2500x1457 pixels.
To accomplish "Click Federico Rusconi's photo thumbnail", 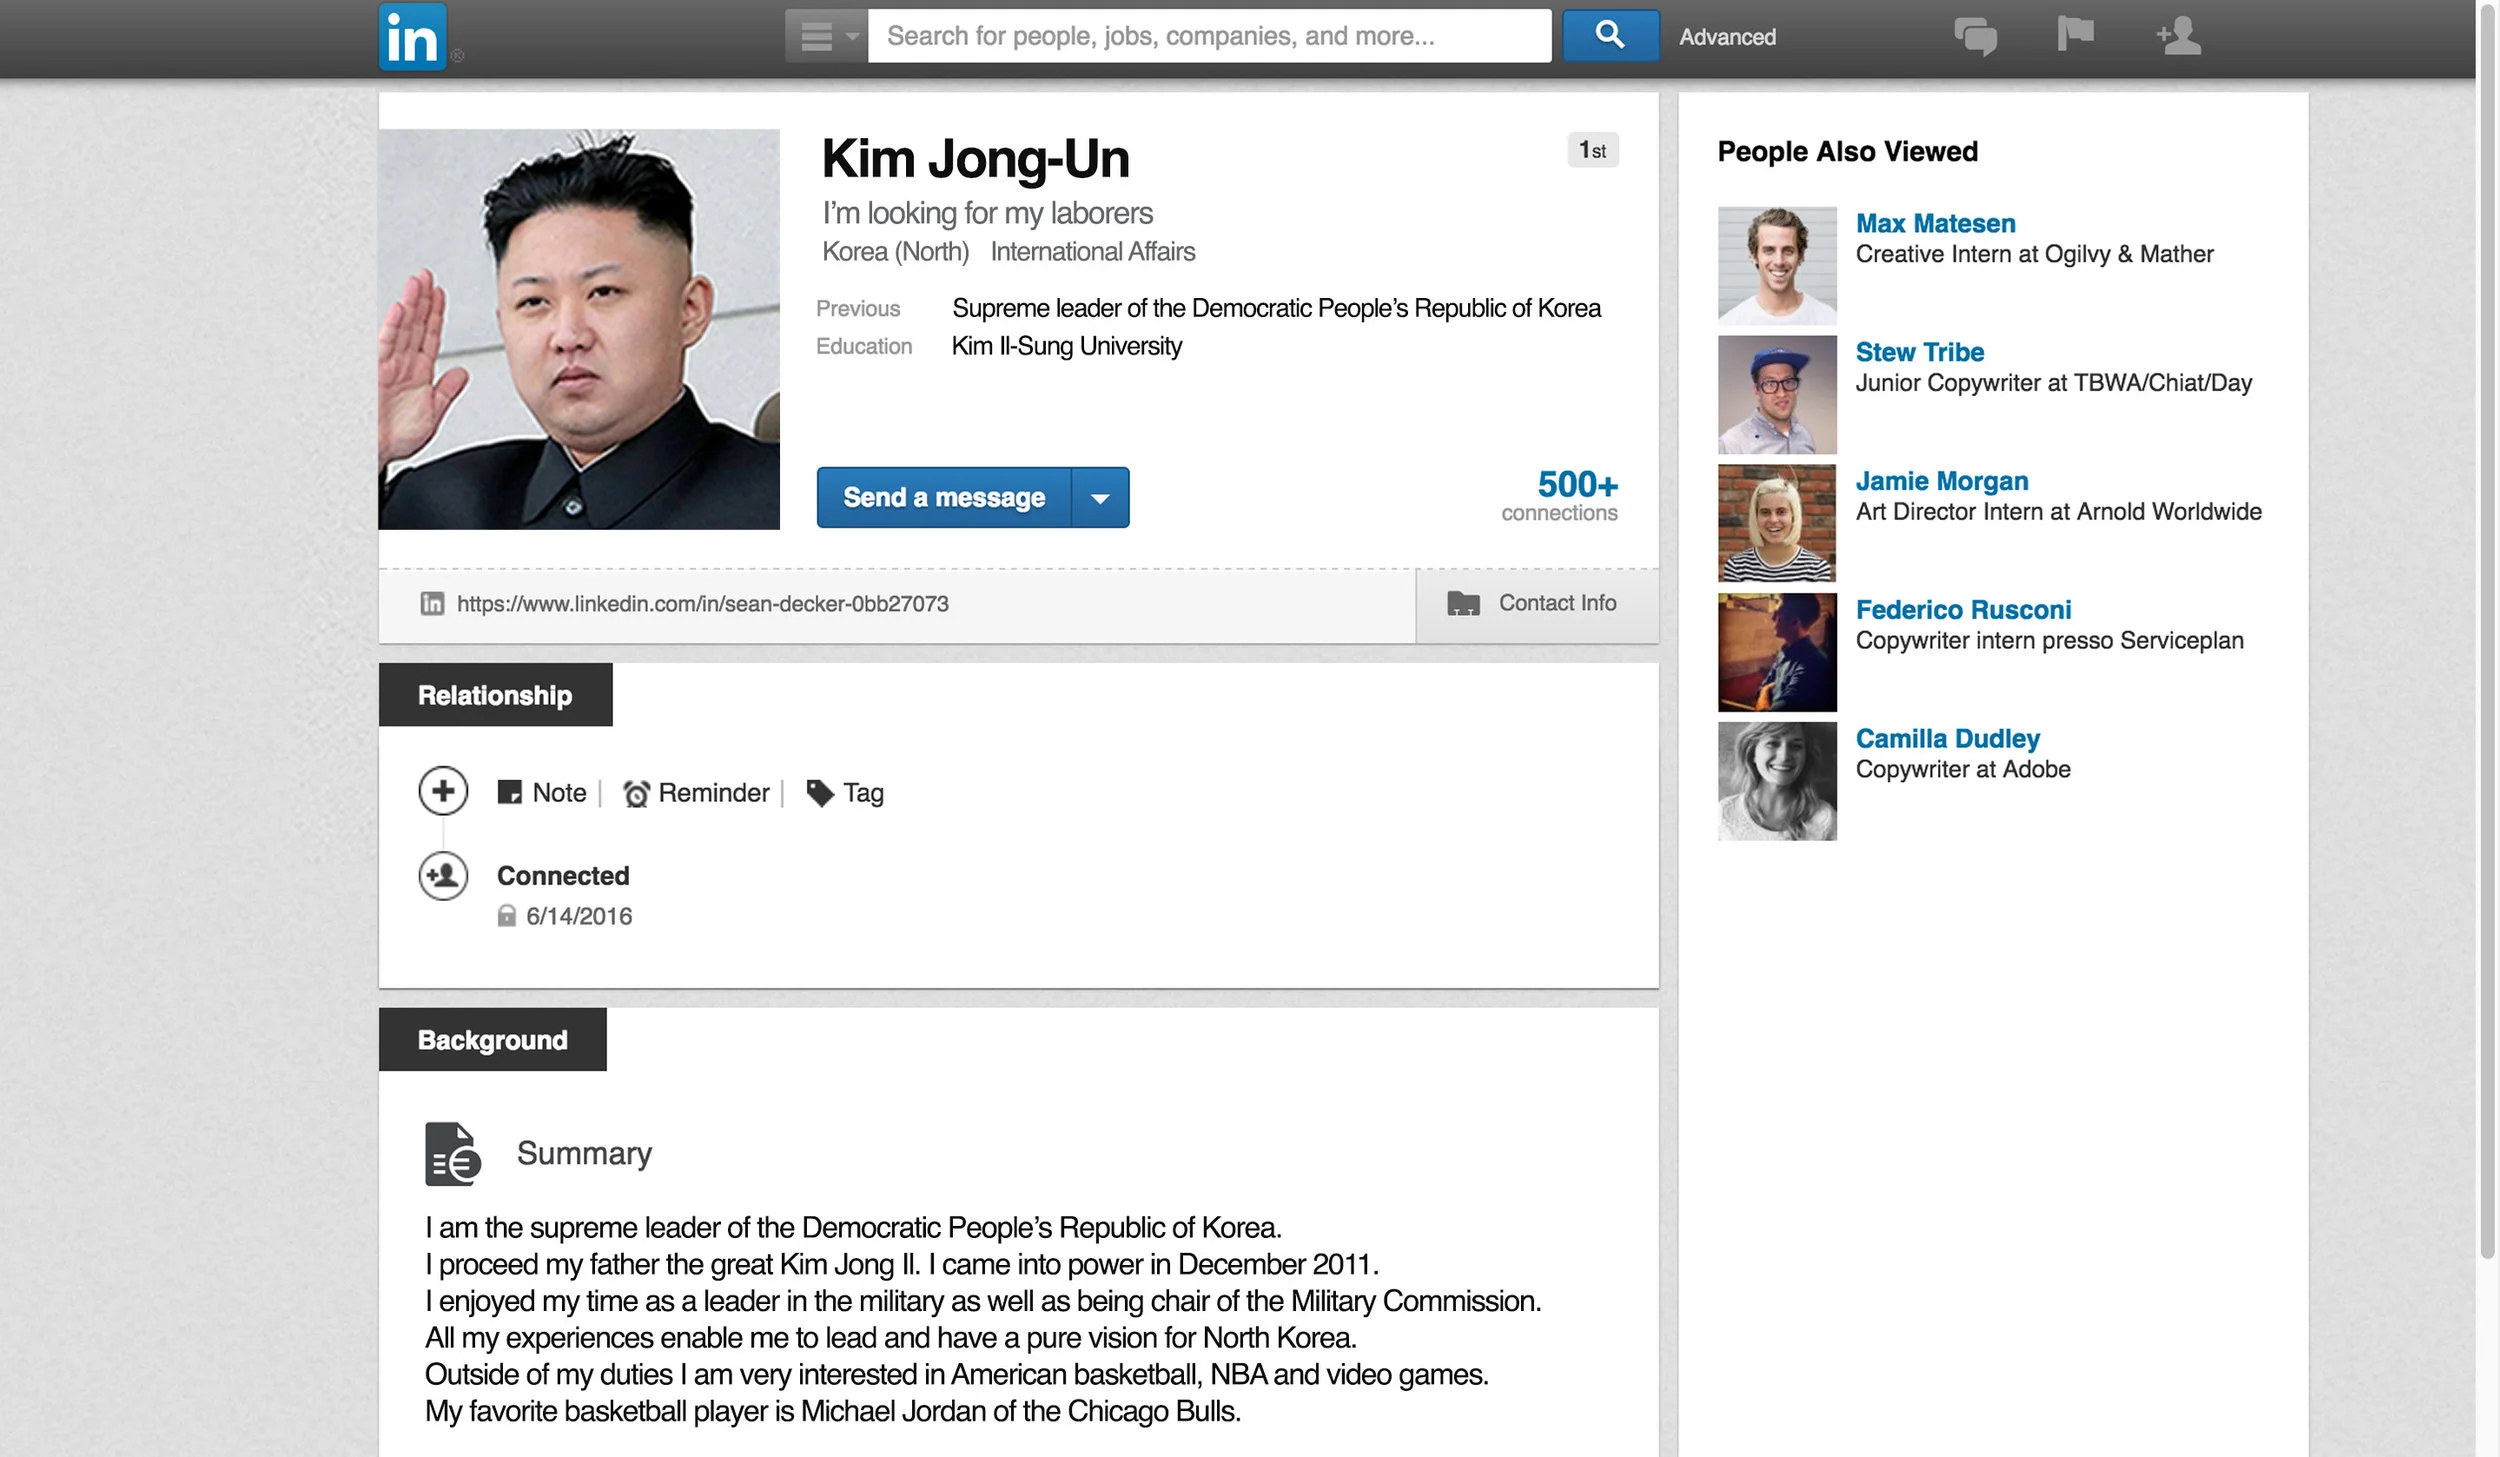I will (x=1777, y=652).
